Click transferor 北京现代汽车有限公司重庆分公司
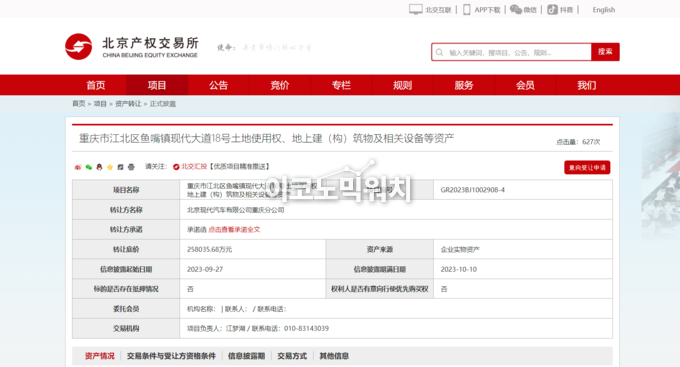Screen dimensions: 680x367 point(235,210)
